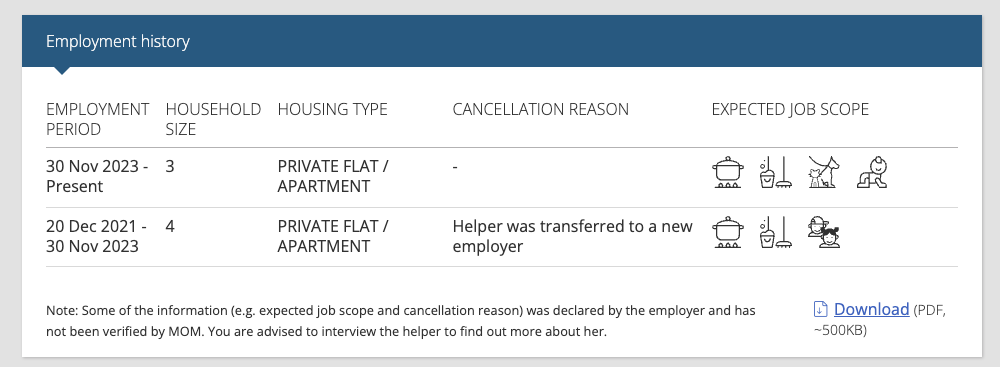Click the PDF file icon beside Download
The height and width of the screenshot is (367, 1000).
click(x=820, y=310)
